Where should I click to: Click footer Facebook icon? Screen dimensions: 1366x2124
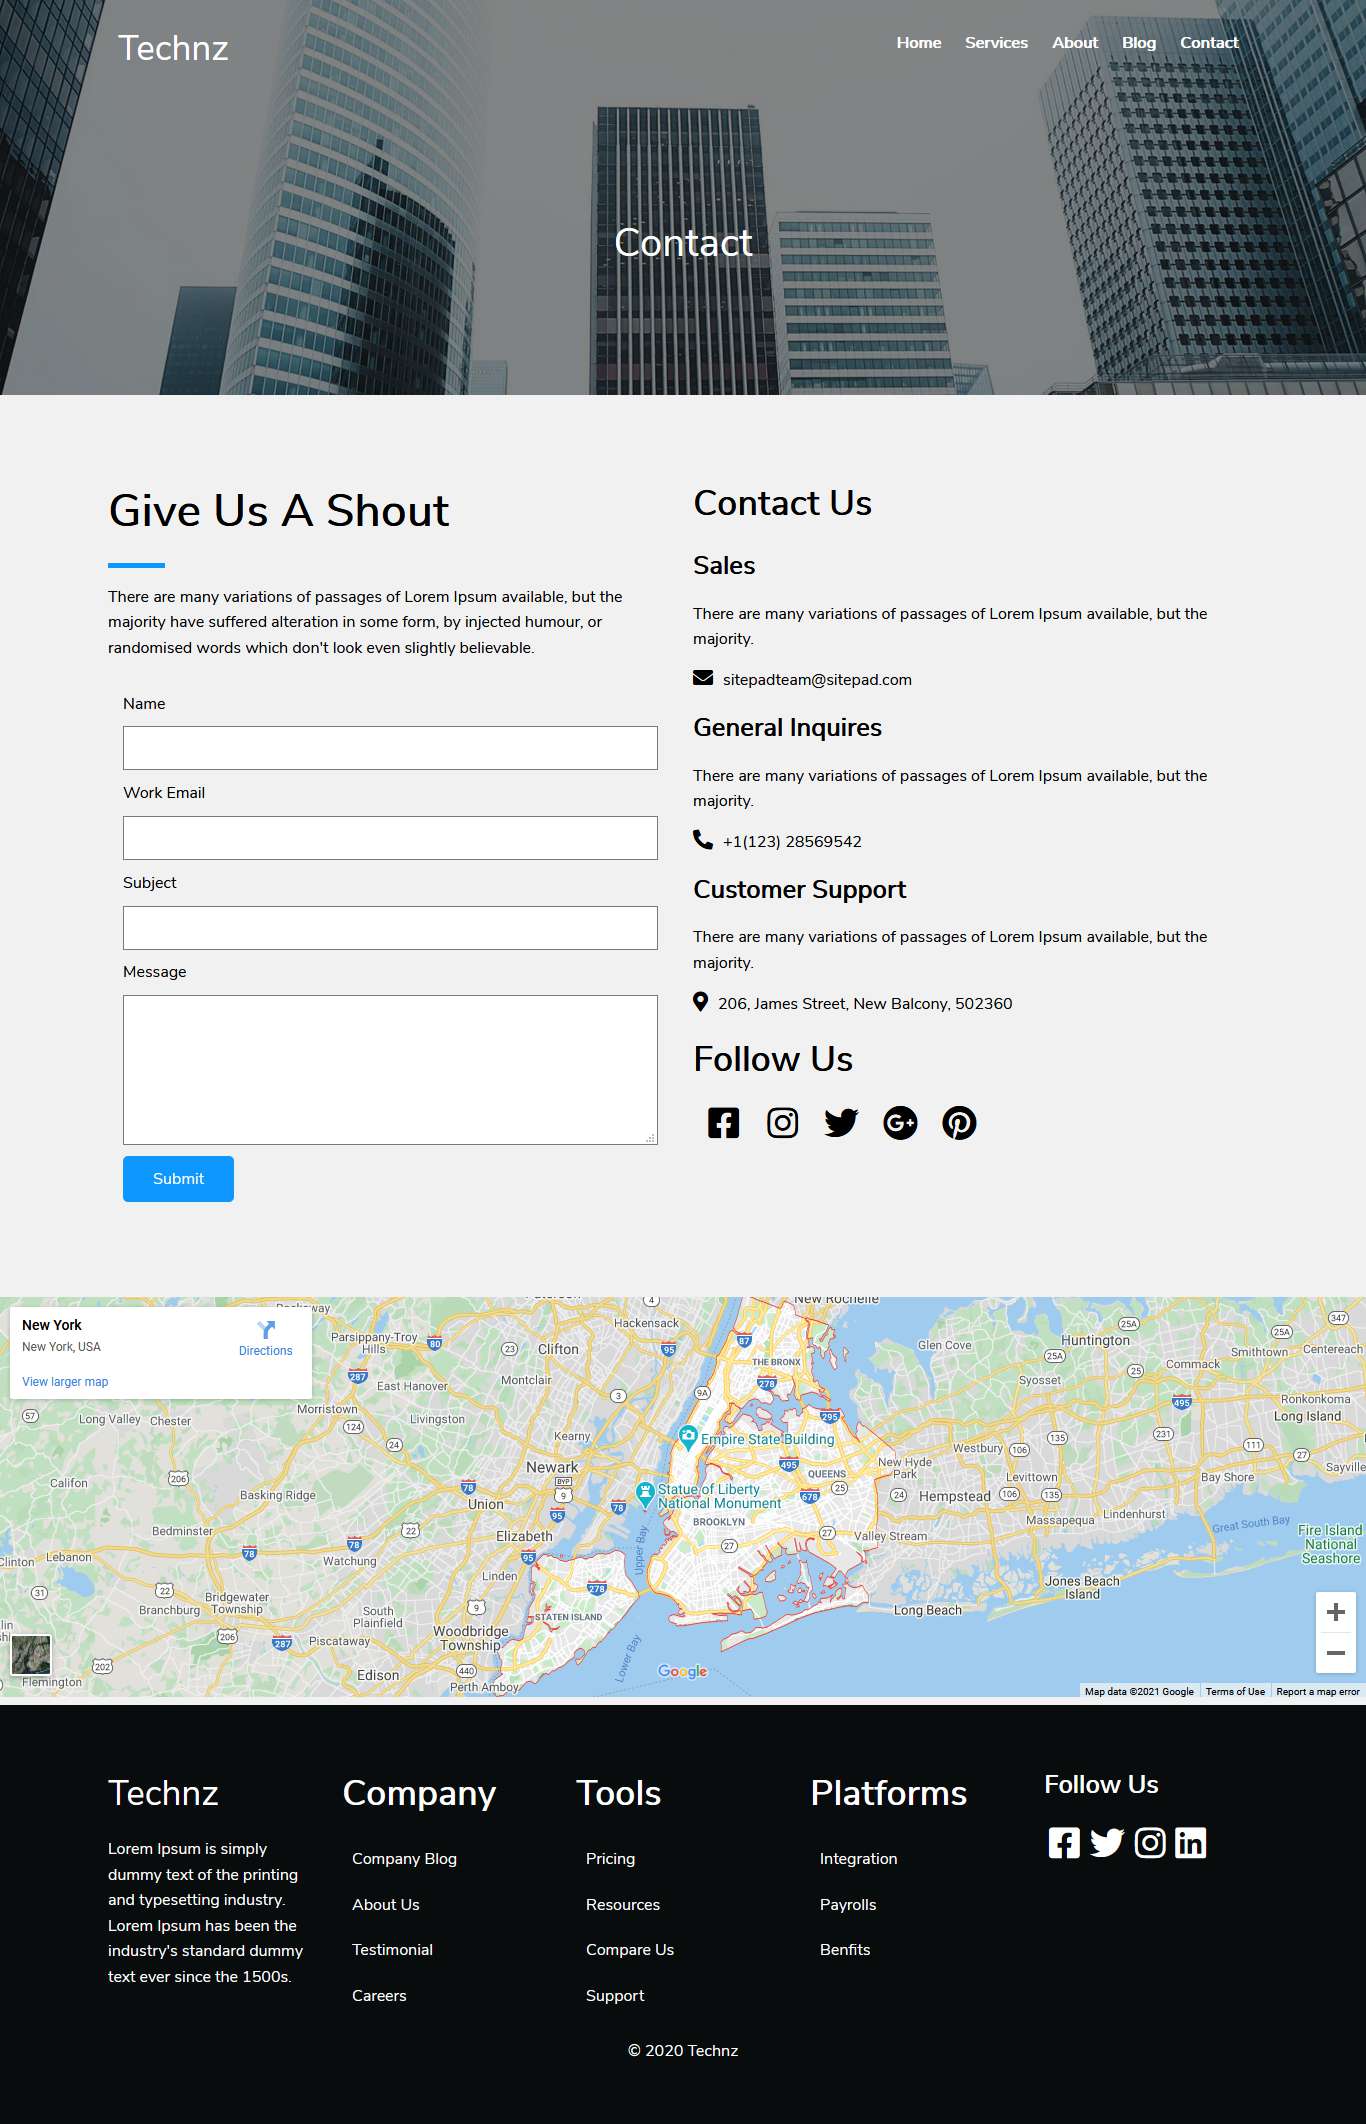[x=1064, y=1843]
